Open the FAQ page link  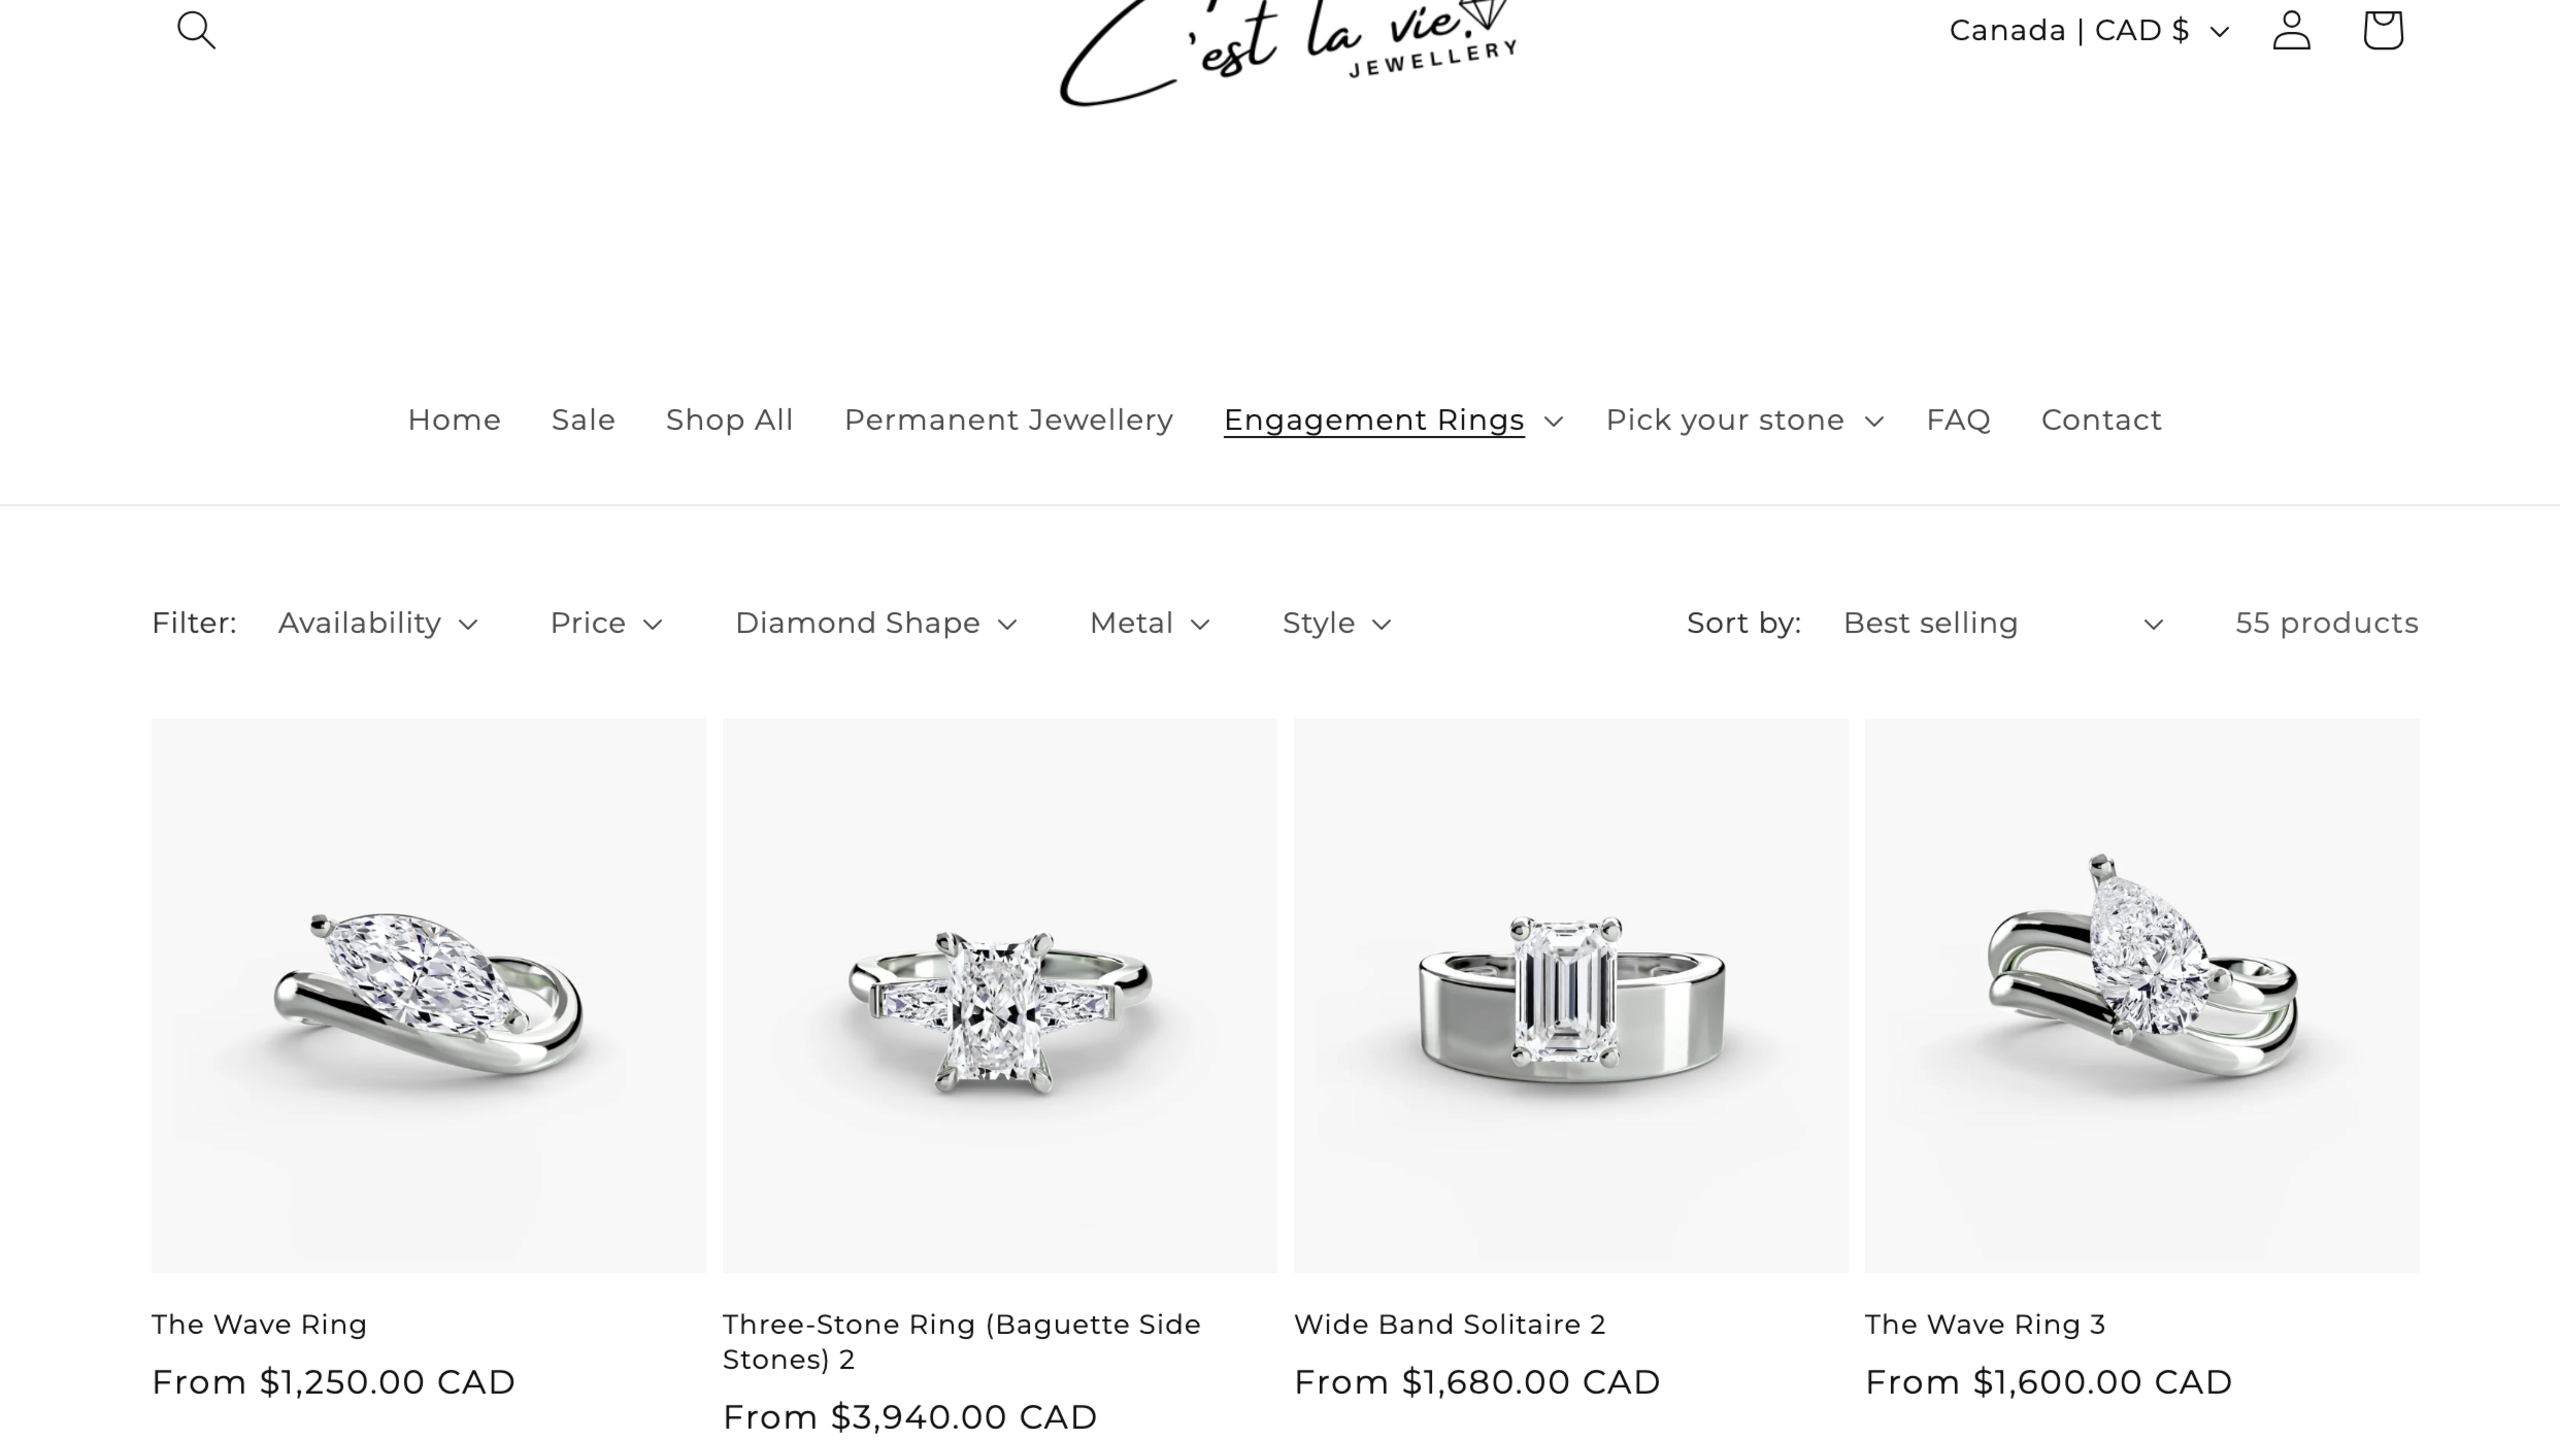1958,420
